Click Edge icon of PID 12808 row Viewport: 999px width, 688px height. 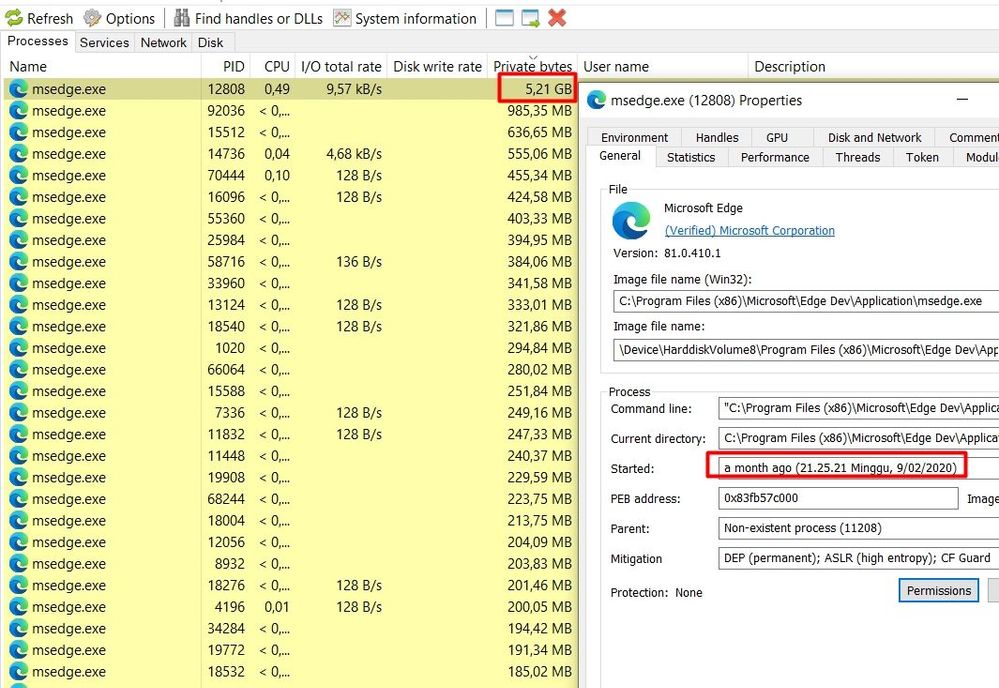(x=19, y=89)
